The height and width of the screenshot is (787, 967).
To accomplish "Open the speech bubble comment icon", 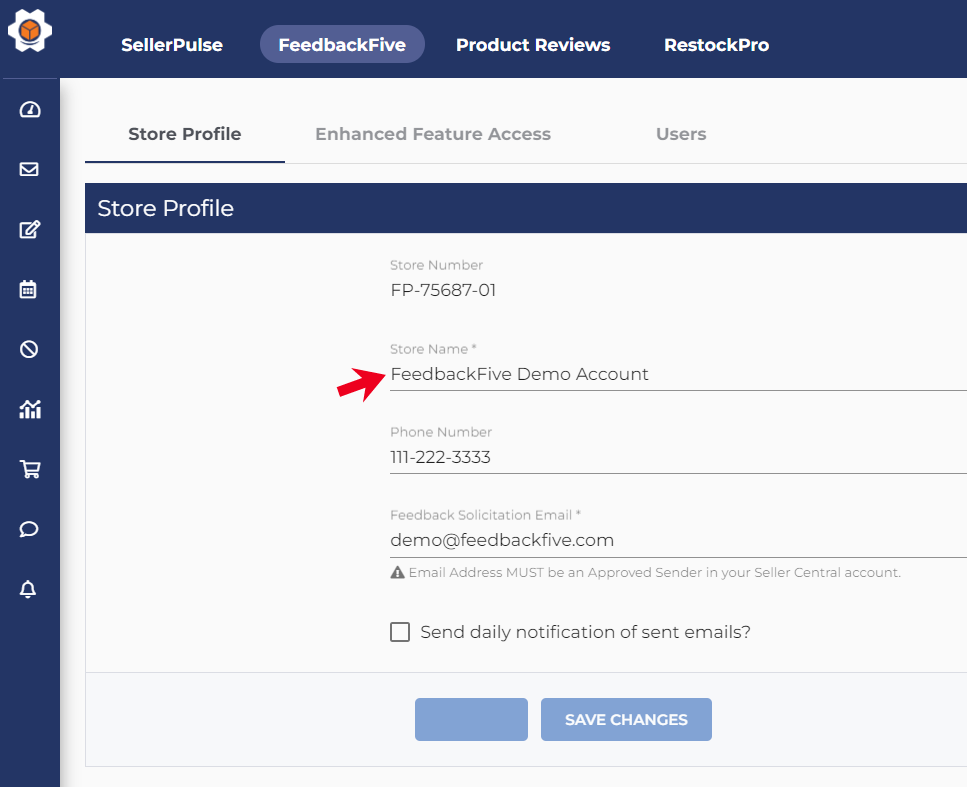I will [x=29, y=529].
